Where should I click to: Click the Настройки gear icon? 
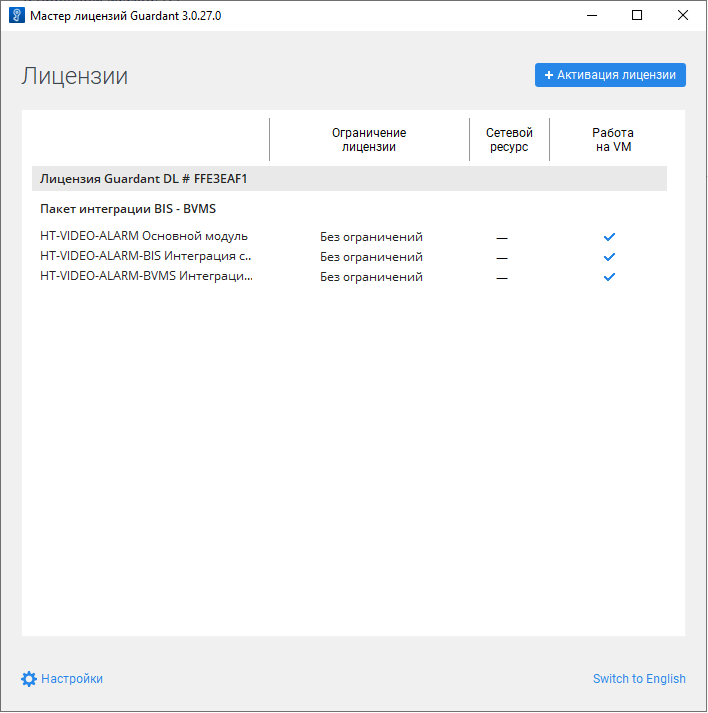pyautogui.click(x=29, y=679)
